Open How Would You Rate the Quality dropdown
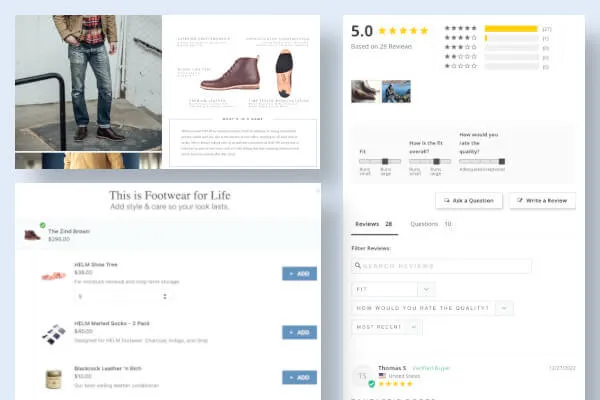Viewport: 600px width, 400px height. pos(432,308)
